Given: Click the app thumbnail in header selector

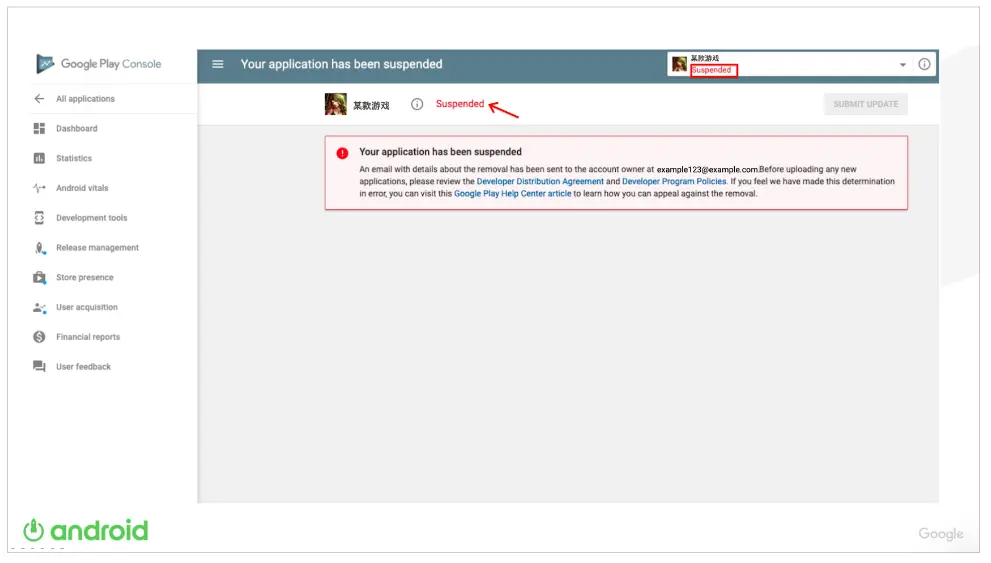Looking at the screenshot, I should tap(679, 64).
